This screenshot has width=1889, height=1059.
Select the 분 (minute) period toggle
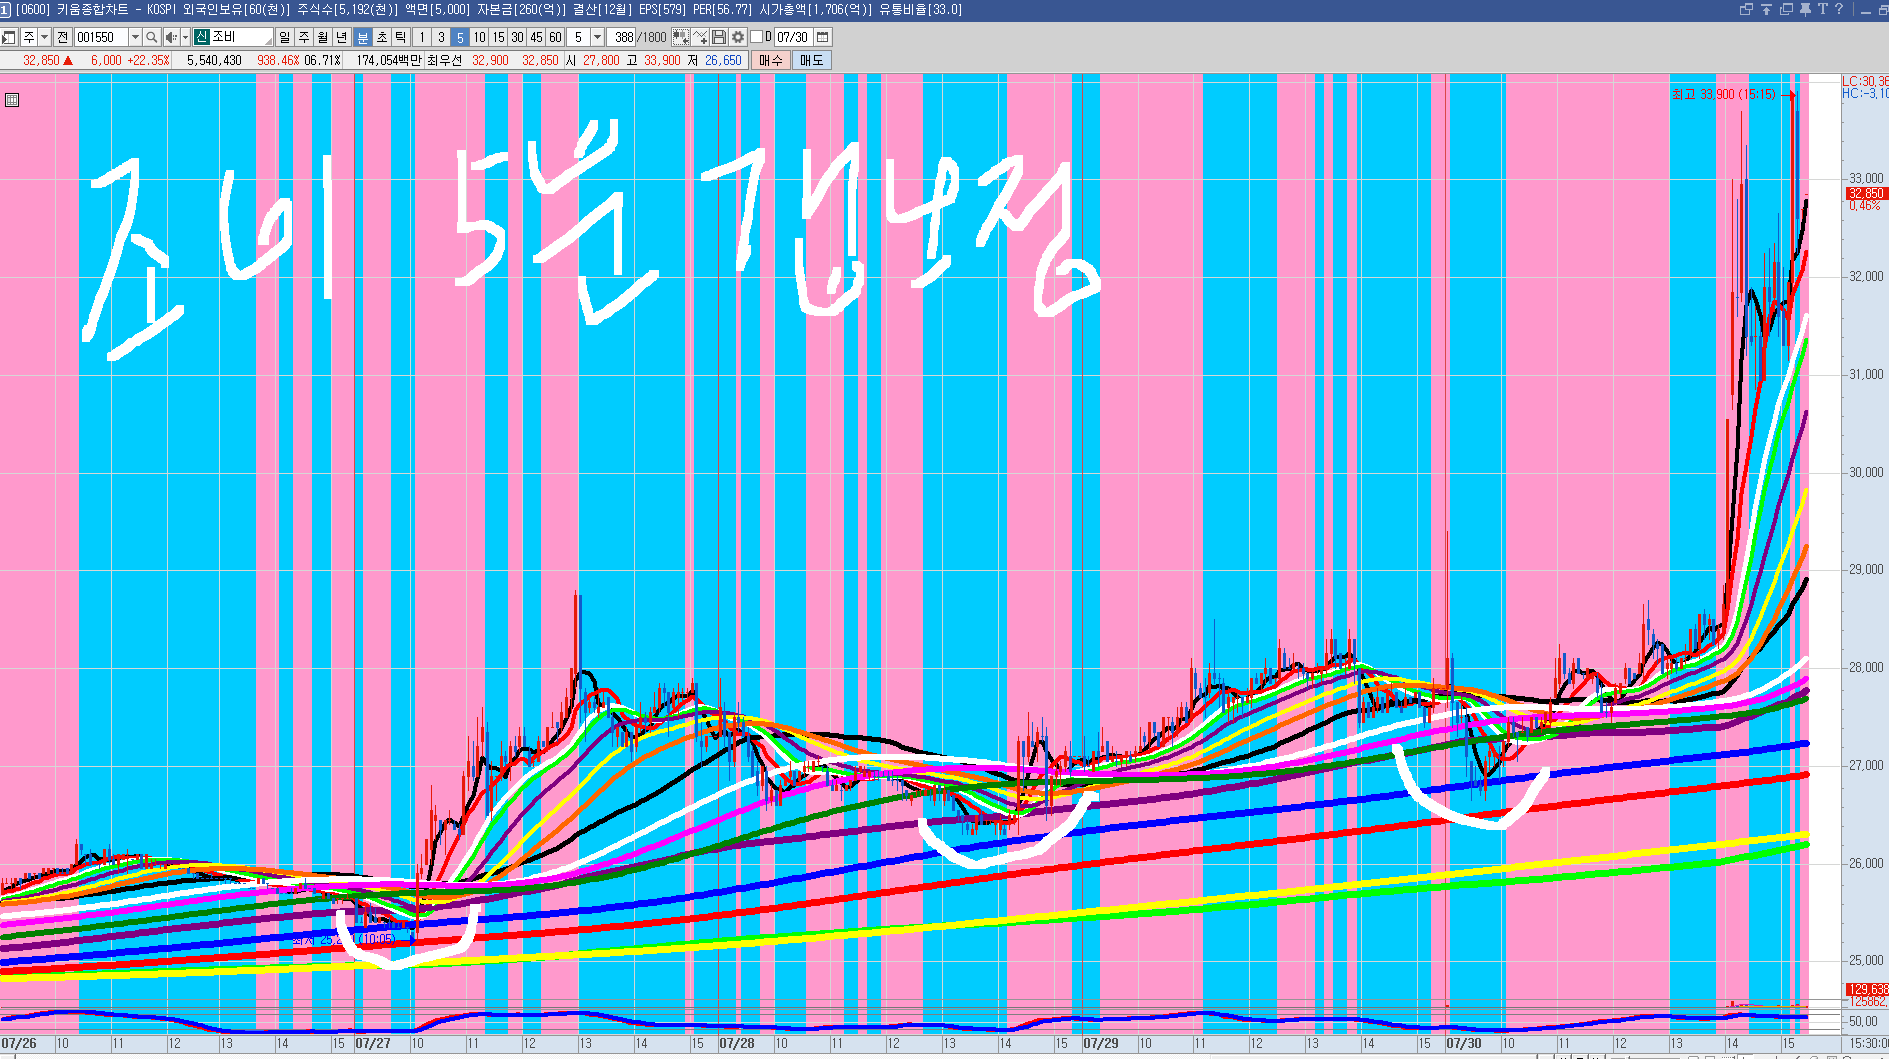363,37
